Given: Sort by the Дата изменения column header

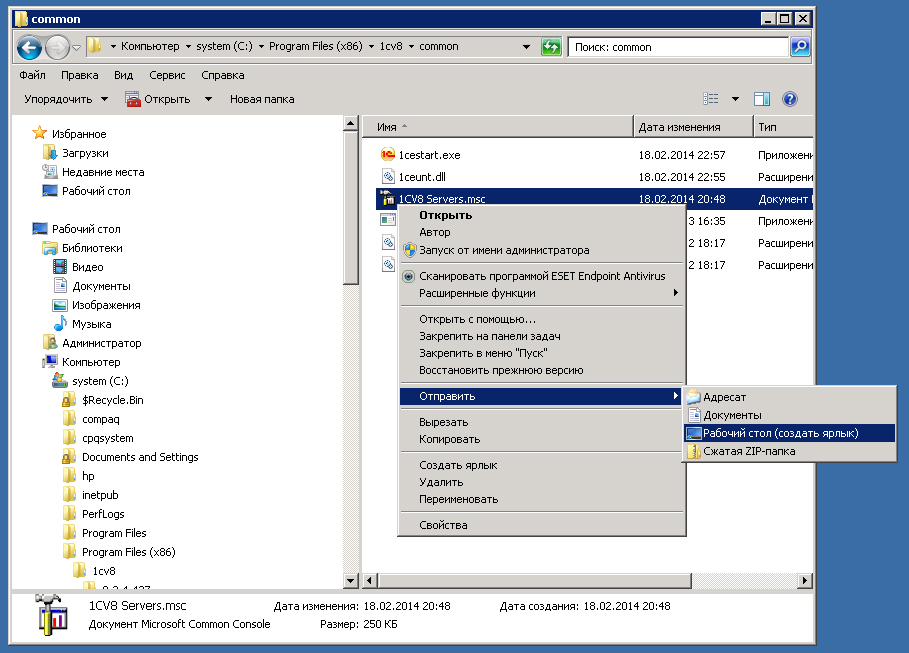Looking at the screenshot, I should (693, 127).
